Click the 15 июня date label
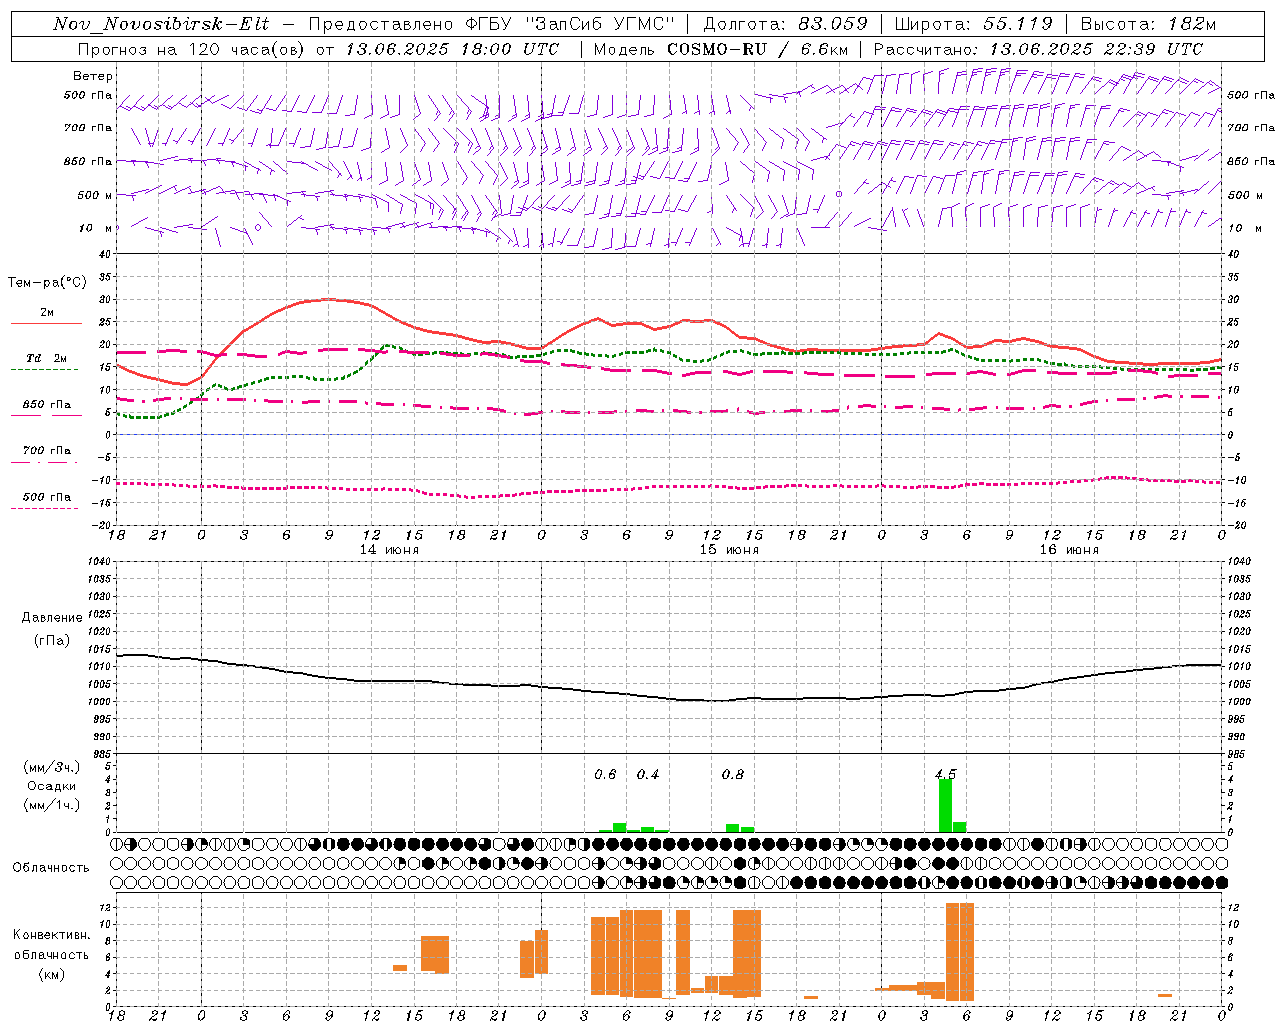This screenshot has width=1280, height=1024. coord(729,550)
